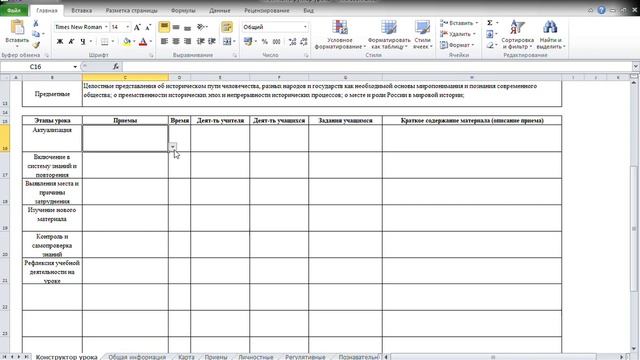Click the Clear eraser icon
The width and height of the screenshot is (640, 360).
(x=490, y=45)
